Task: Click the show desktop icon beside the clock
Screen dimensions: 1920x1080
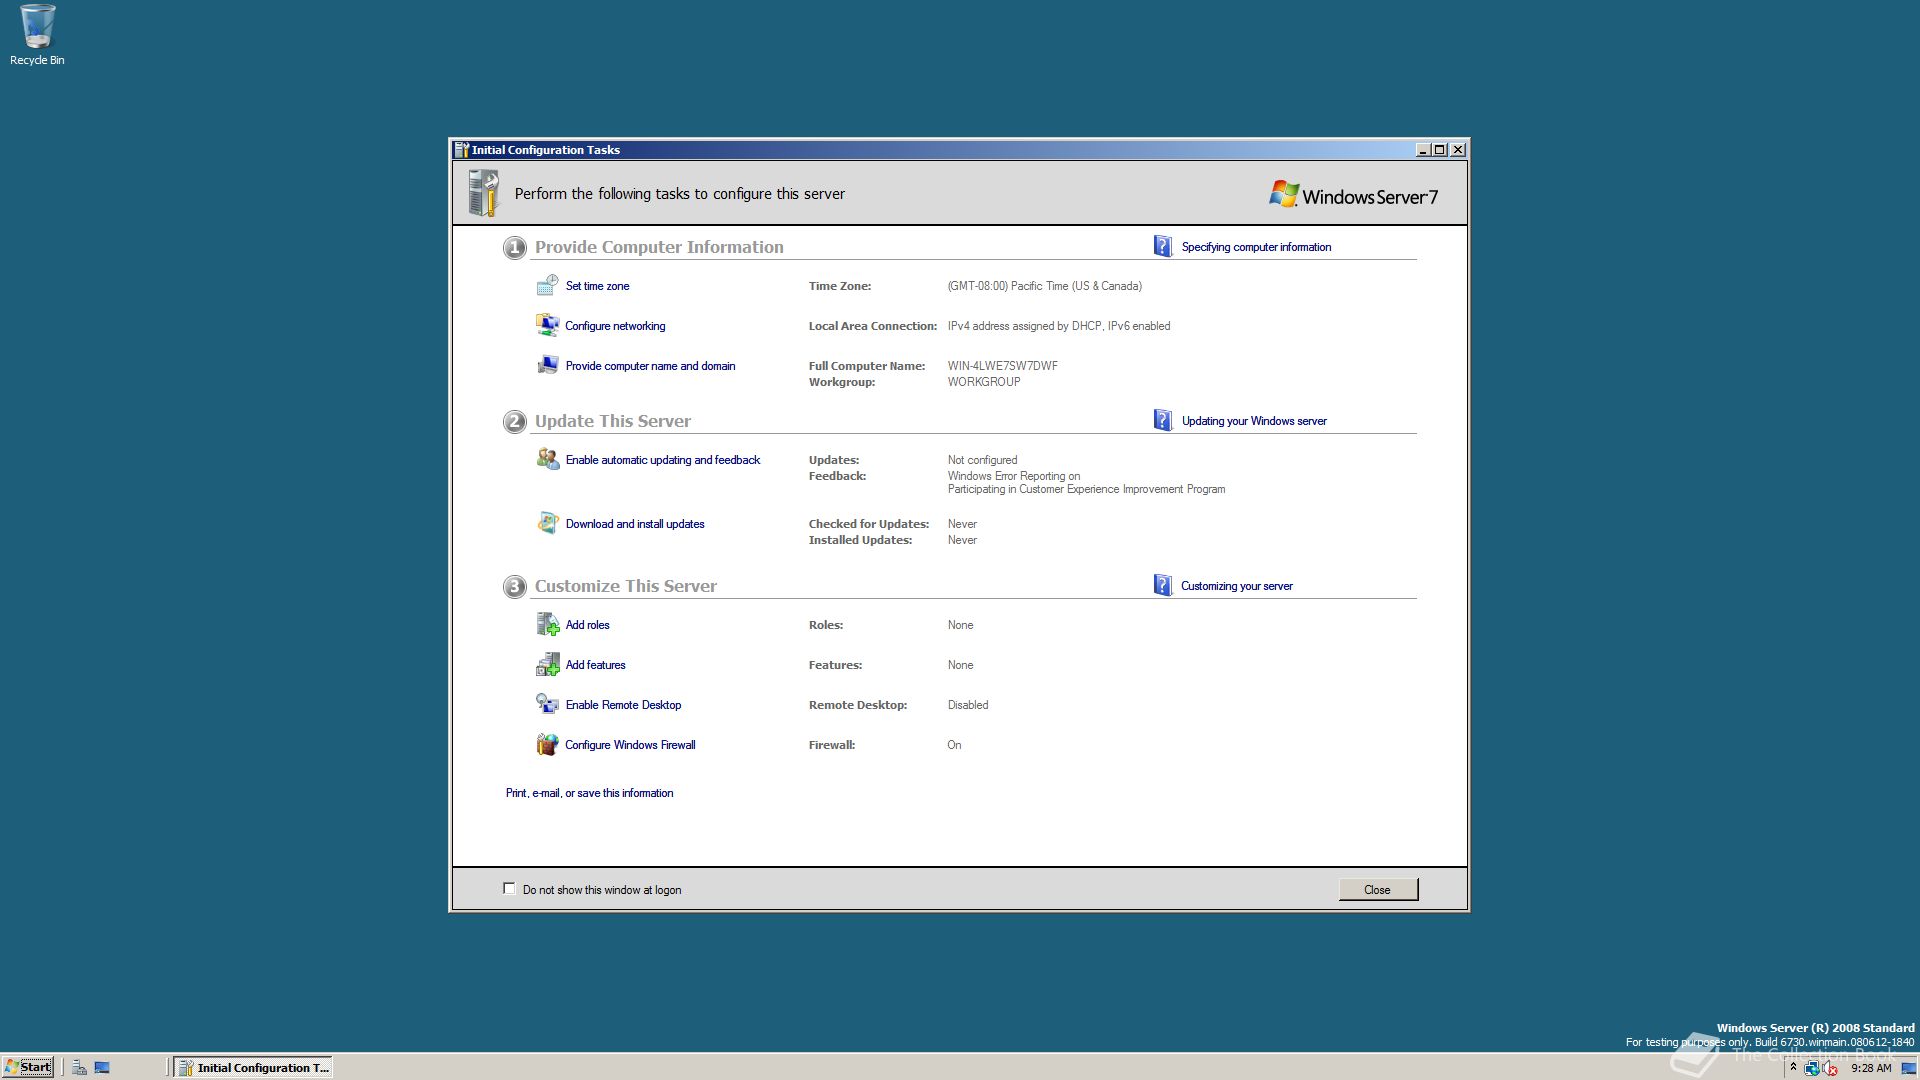Action: [1908, 1068]
